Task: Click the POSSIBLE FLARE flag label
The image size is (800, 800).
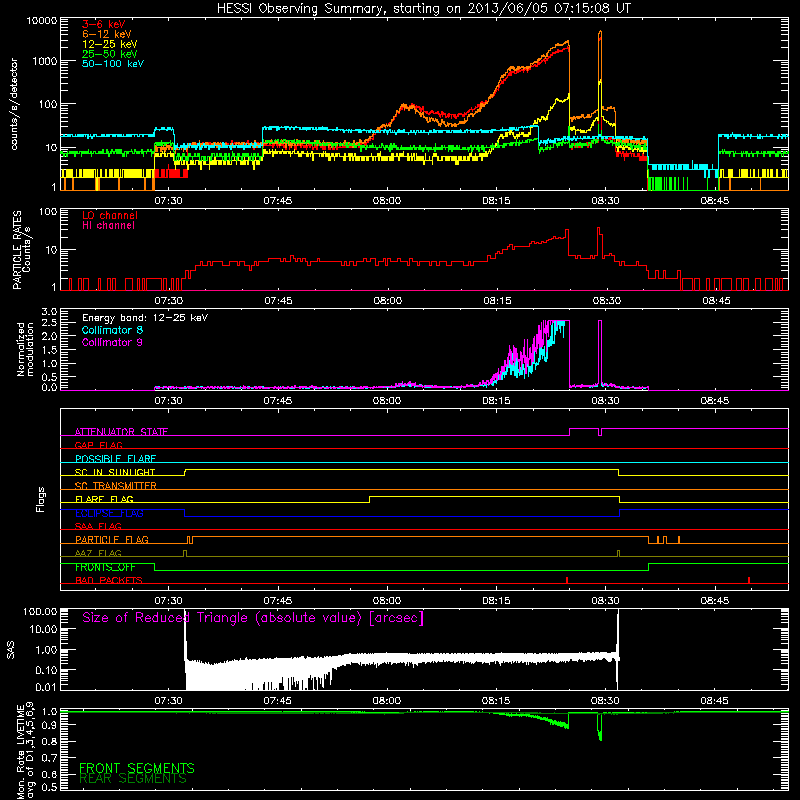Action: pos(115,459)
